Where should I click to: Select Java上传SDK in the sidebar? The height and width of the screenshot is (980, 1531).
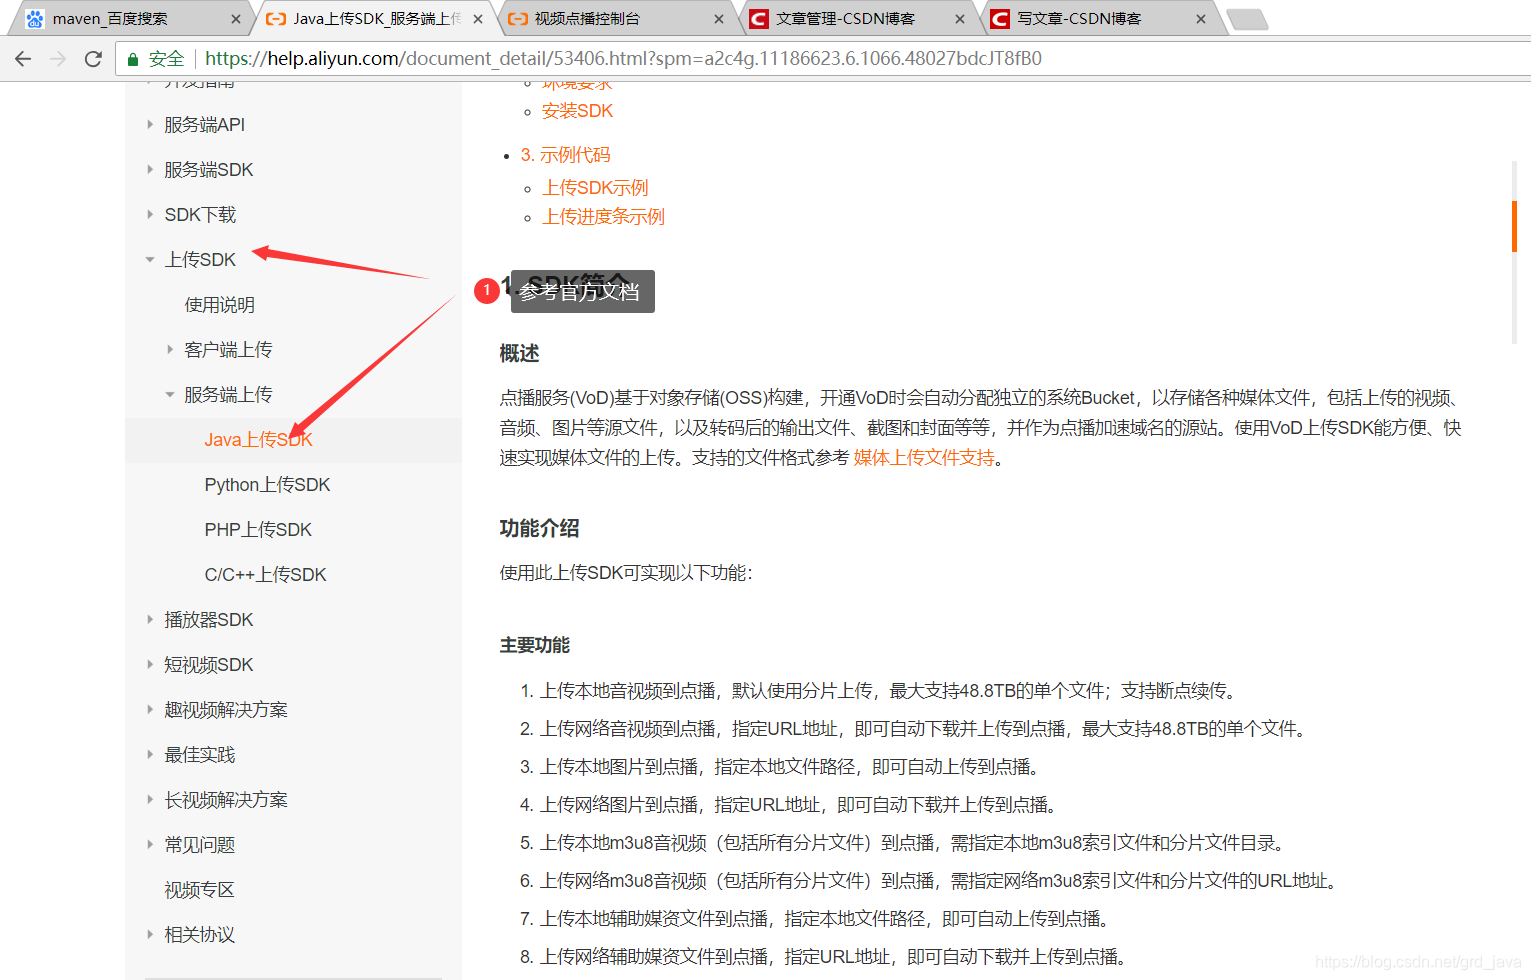click(x=258, y=440)
